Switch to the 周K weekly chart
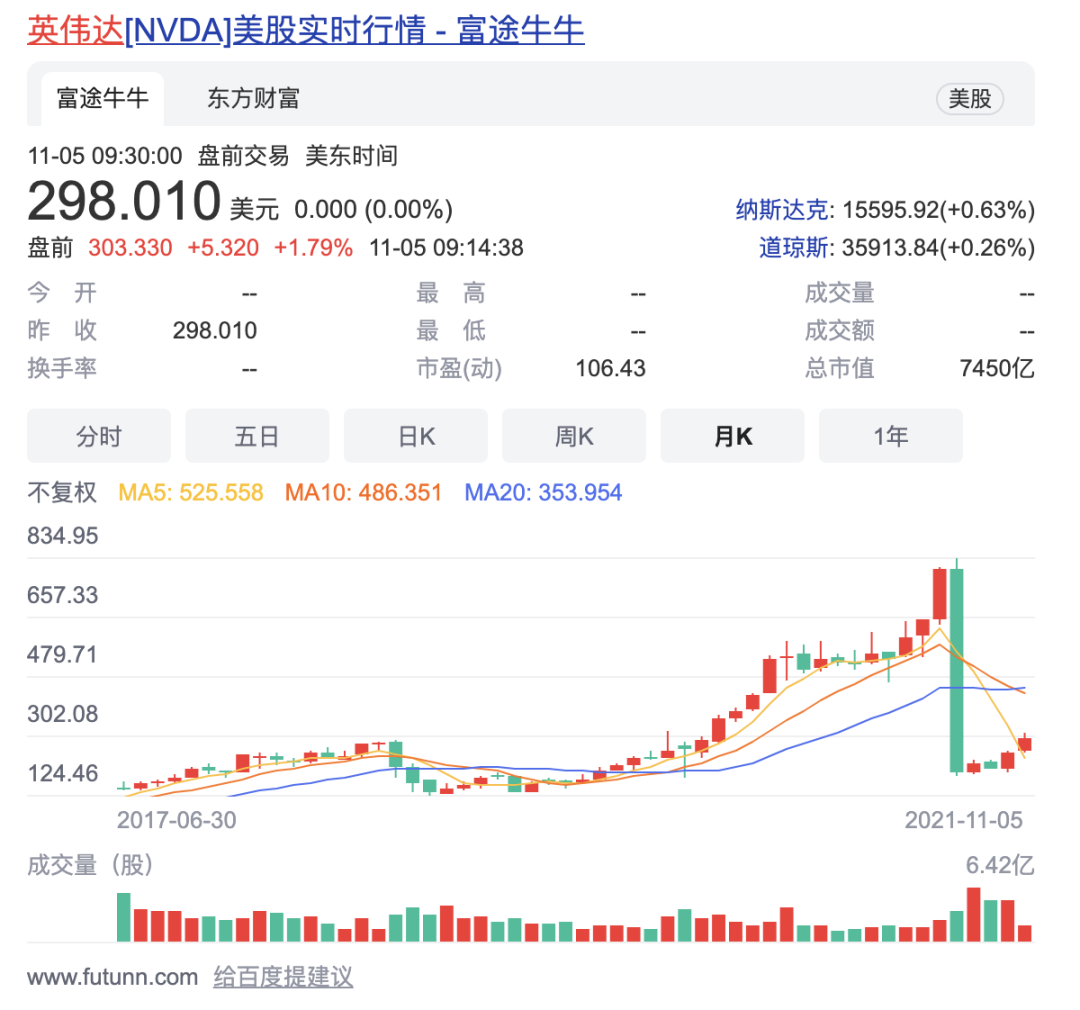 pyautogui.click(x=574, y=436)
